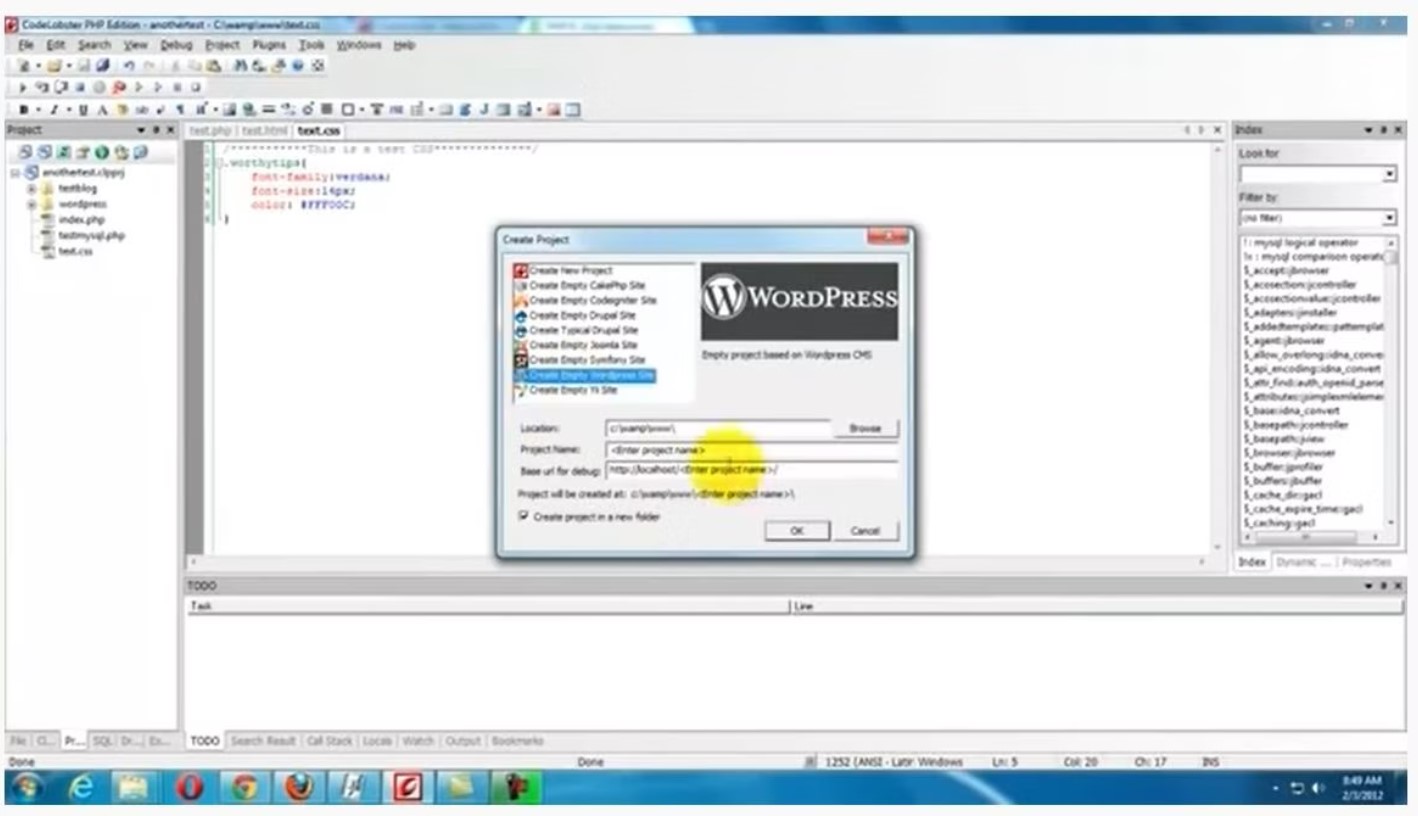Pick Create Empty CodeIgniter Site option
Viewport: 1418px width, 816px height.
(593, 301)
